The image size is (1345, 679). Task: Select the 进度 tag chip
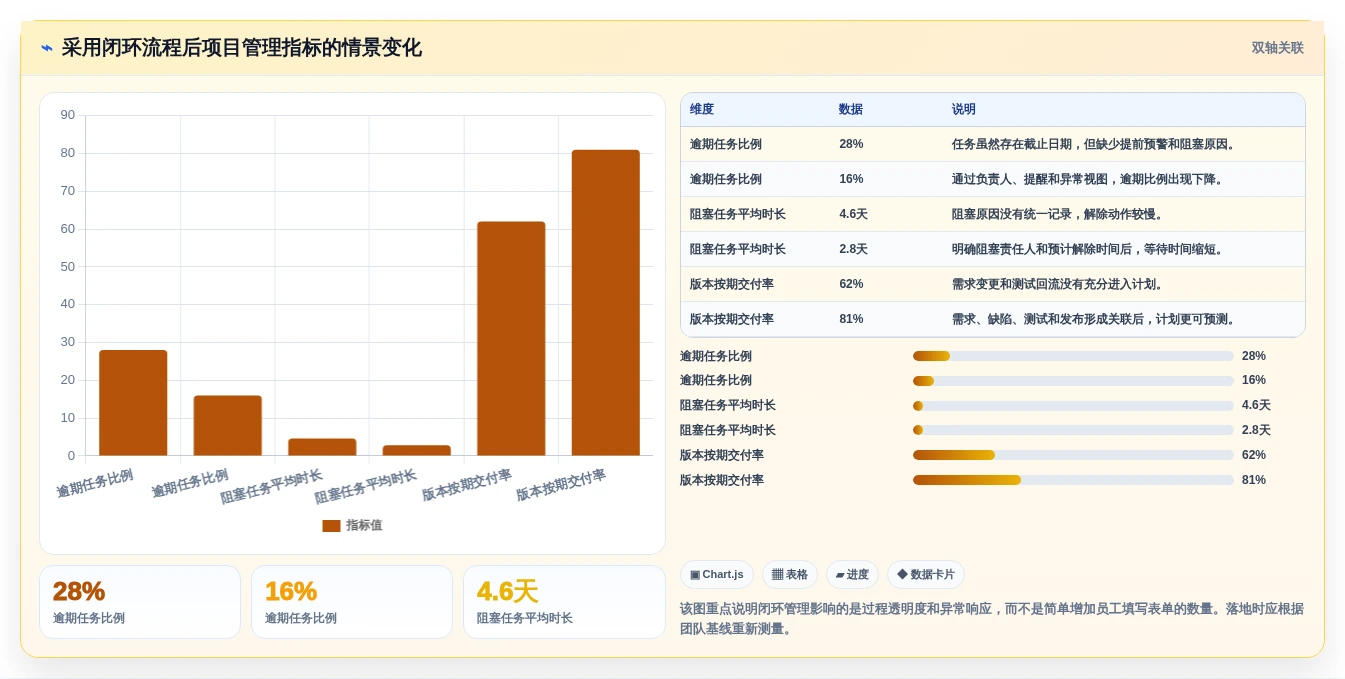[x=852, y=575]
